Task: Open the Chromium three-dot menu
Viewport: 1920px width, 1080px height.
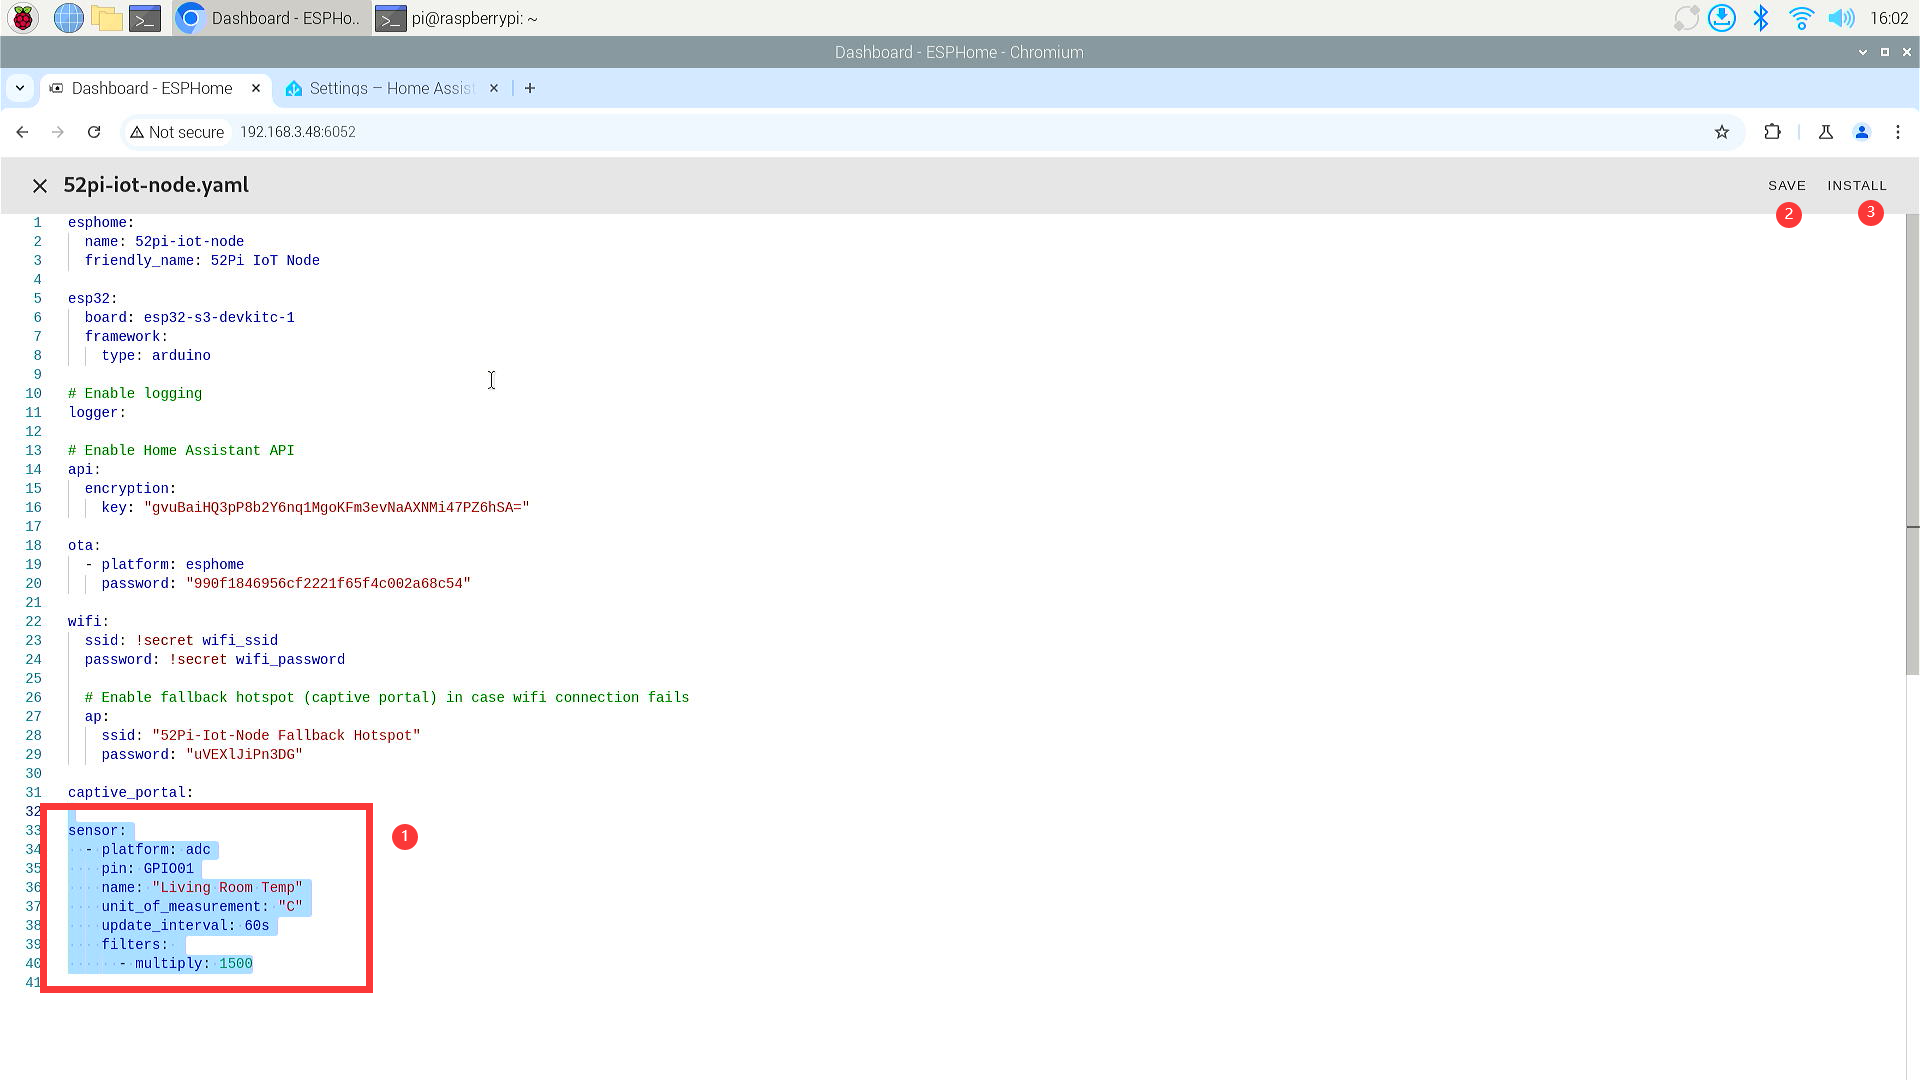Action: click(1898, 132)
